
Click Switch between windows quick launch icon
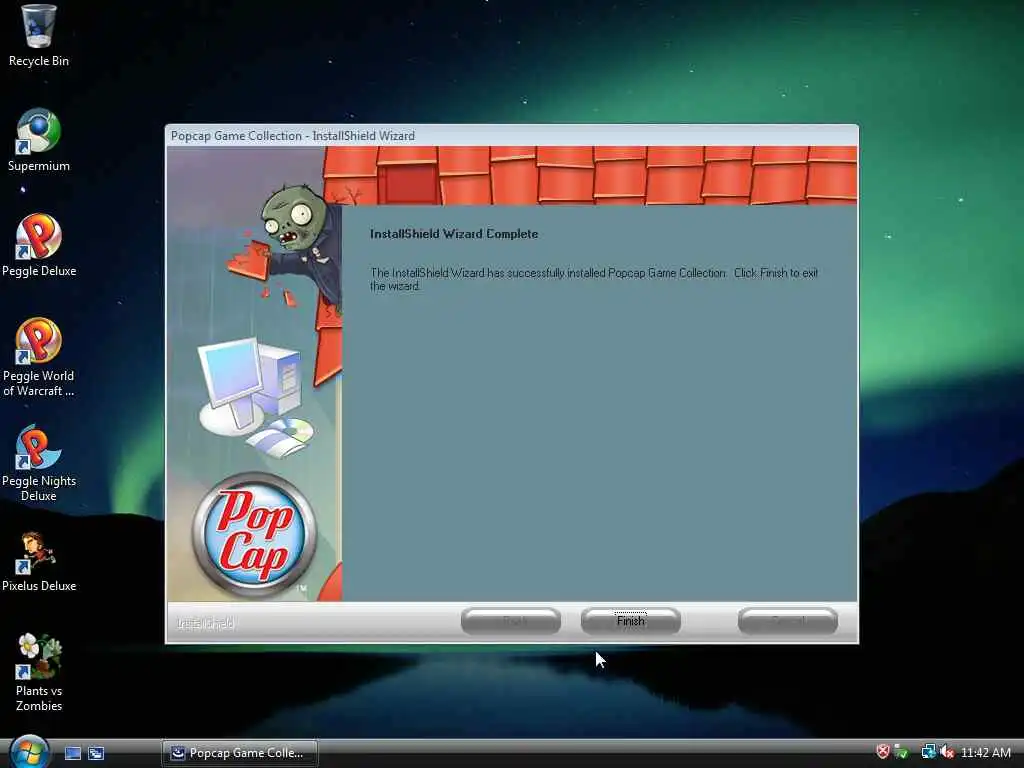coord(96,753)
